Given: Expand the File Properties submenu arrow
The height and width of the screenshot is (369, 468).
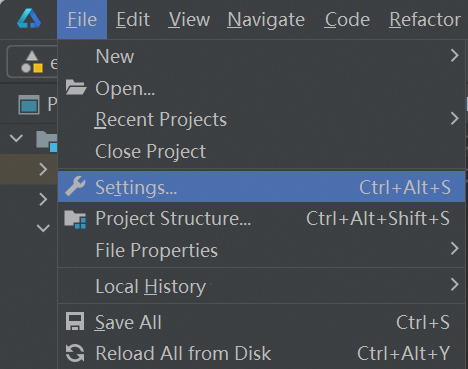Looking at the screenshot, I should 455,249.
